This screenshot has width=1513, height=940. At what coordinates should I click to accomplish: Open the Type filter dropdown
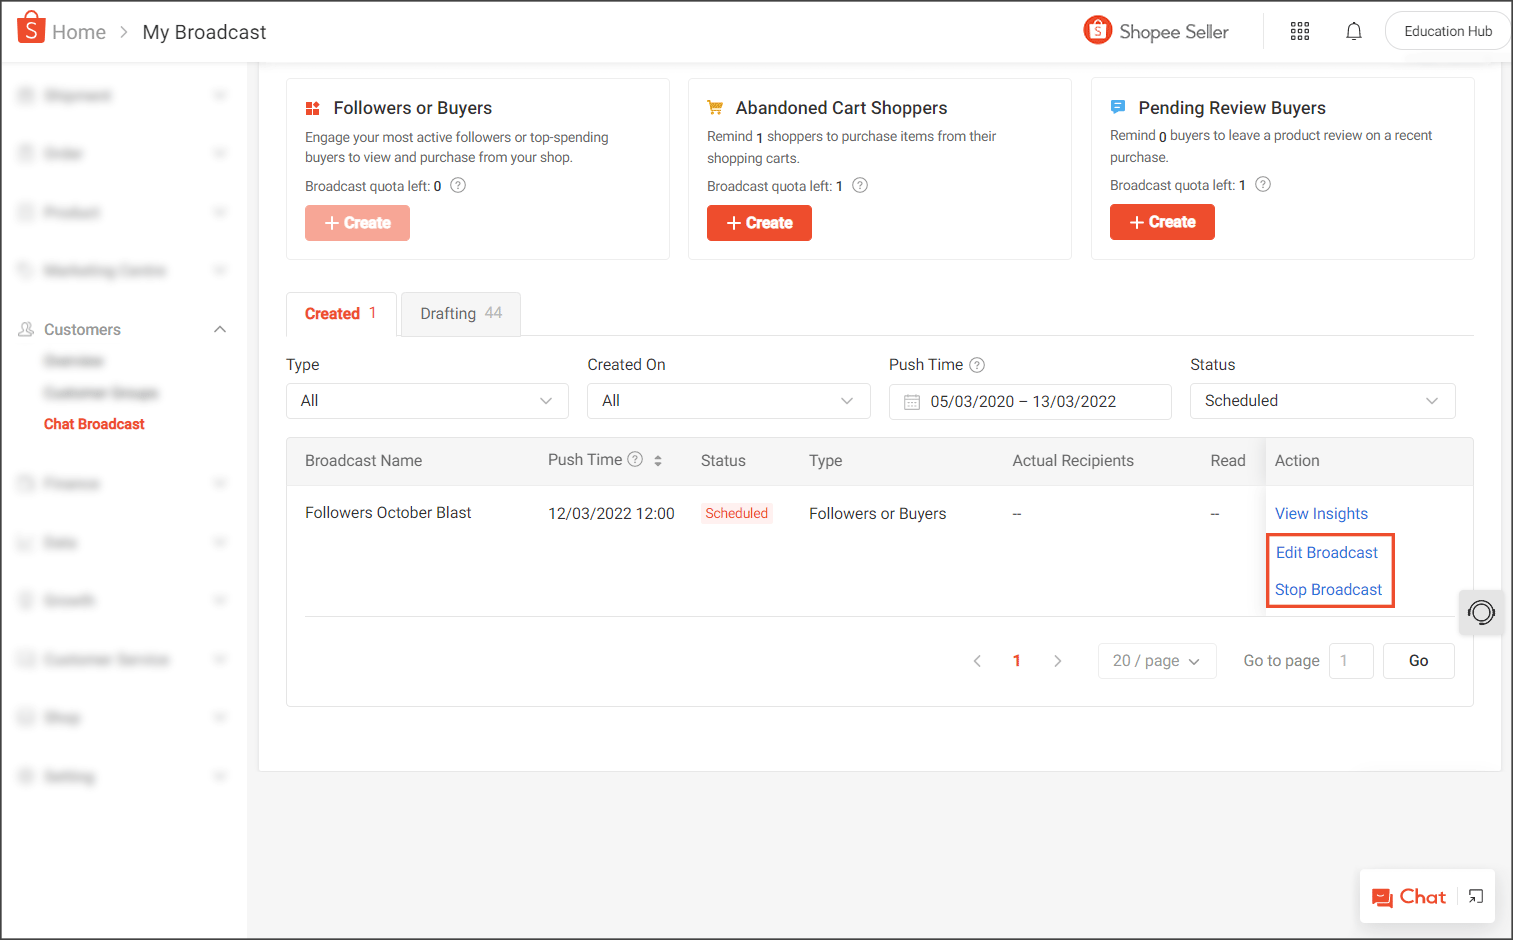pos(427,400)
